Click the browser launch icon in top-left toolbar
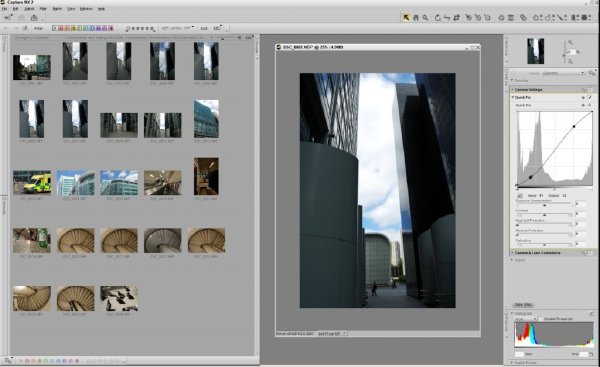Screen dimensions: 600x367 8,18
